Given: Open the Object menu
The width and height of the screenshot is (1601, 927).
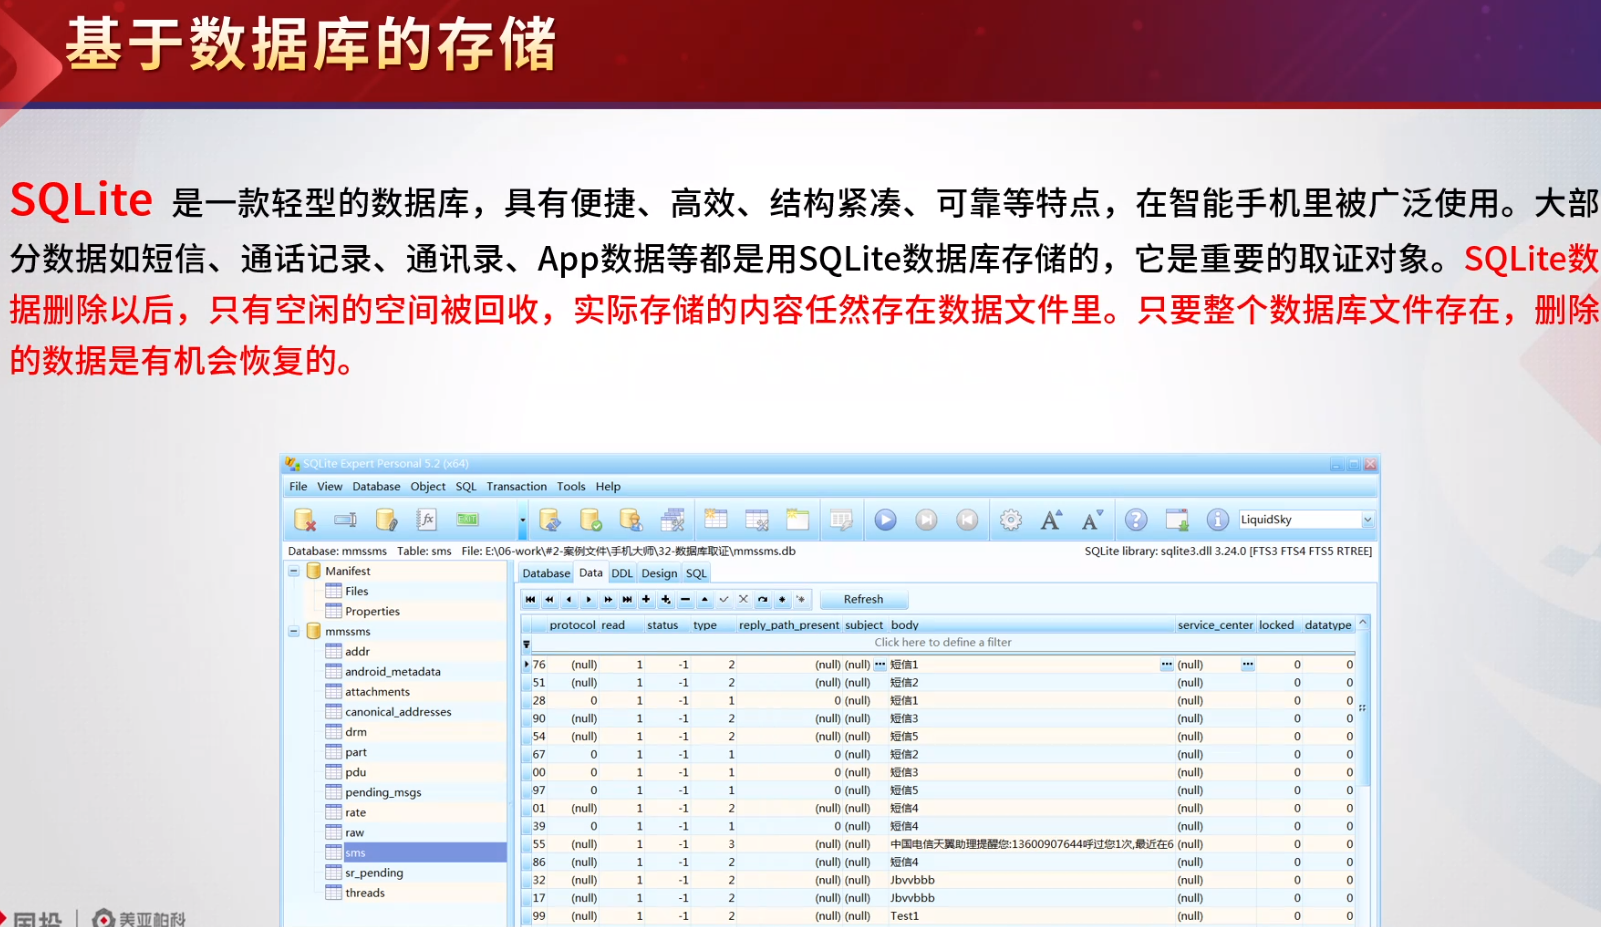Looking at the screenshot, I should pos(428,487).
